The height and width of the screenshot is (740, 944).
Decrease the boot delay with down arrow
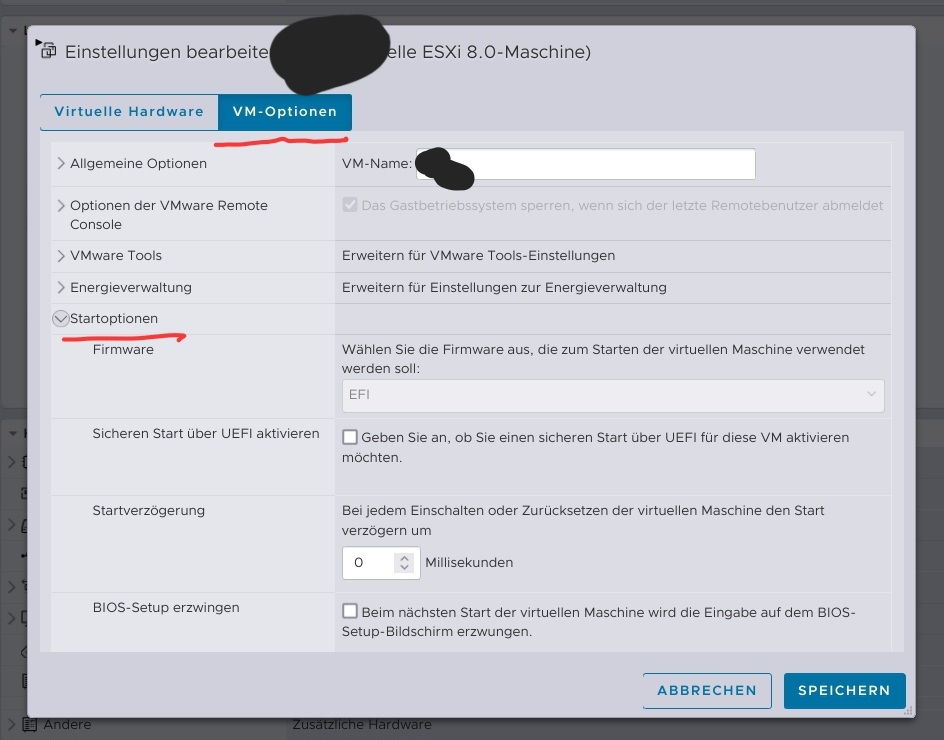405,567
